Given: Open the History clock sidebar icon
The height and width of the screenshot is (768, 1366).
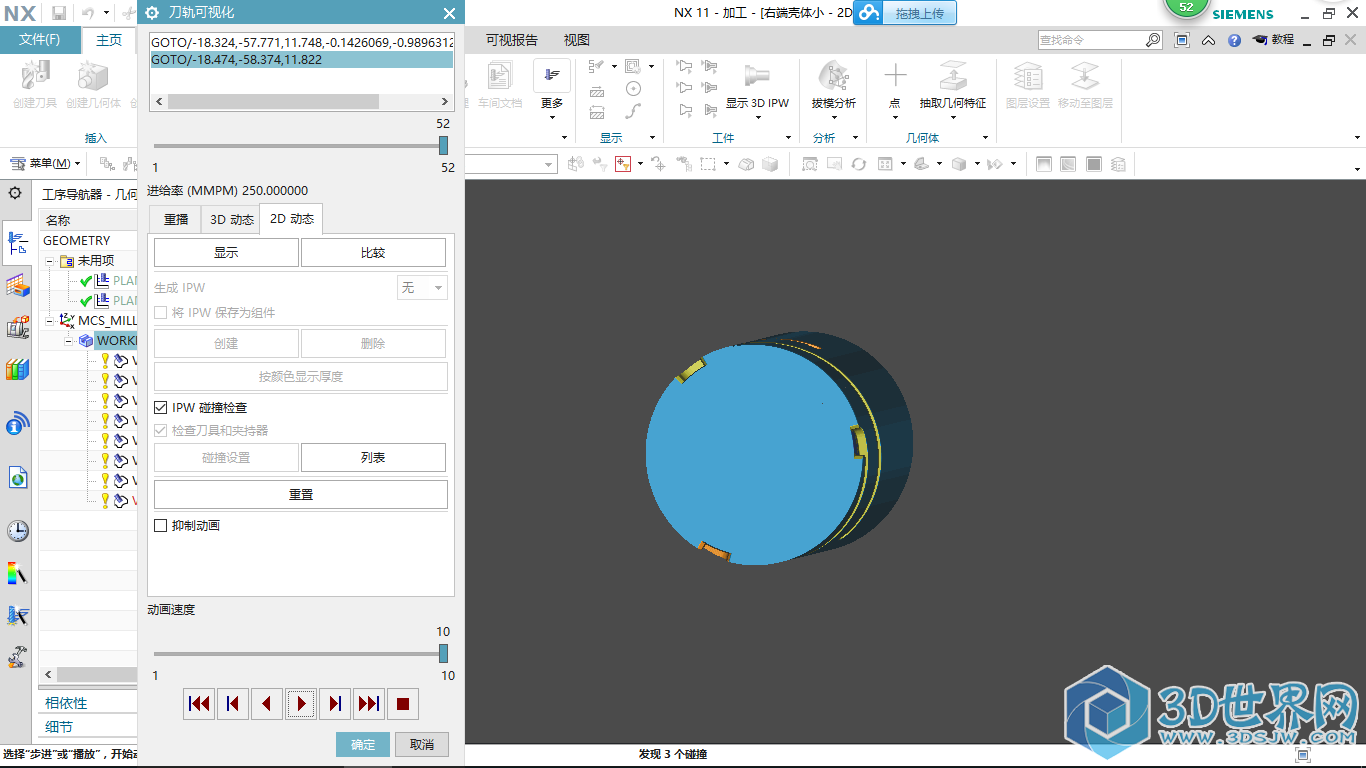Looking at the screenshot, I should click(17, 531).
